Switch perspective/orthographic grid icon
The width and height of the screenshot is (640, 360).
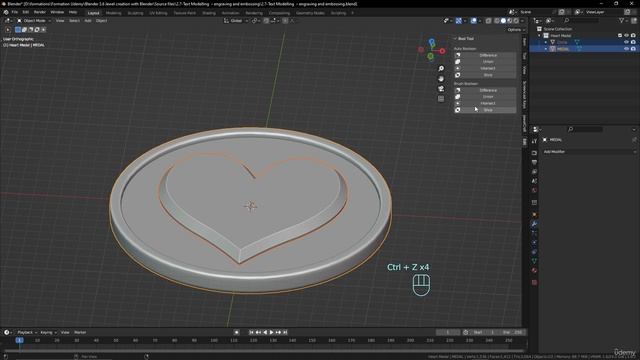(441, 99)
